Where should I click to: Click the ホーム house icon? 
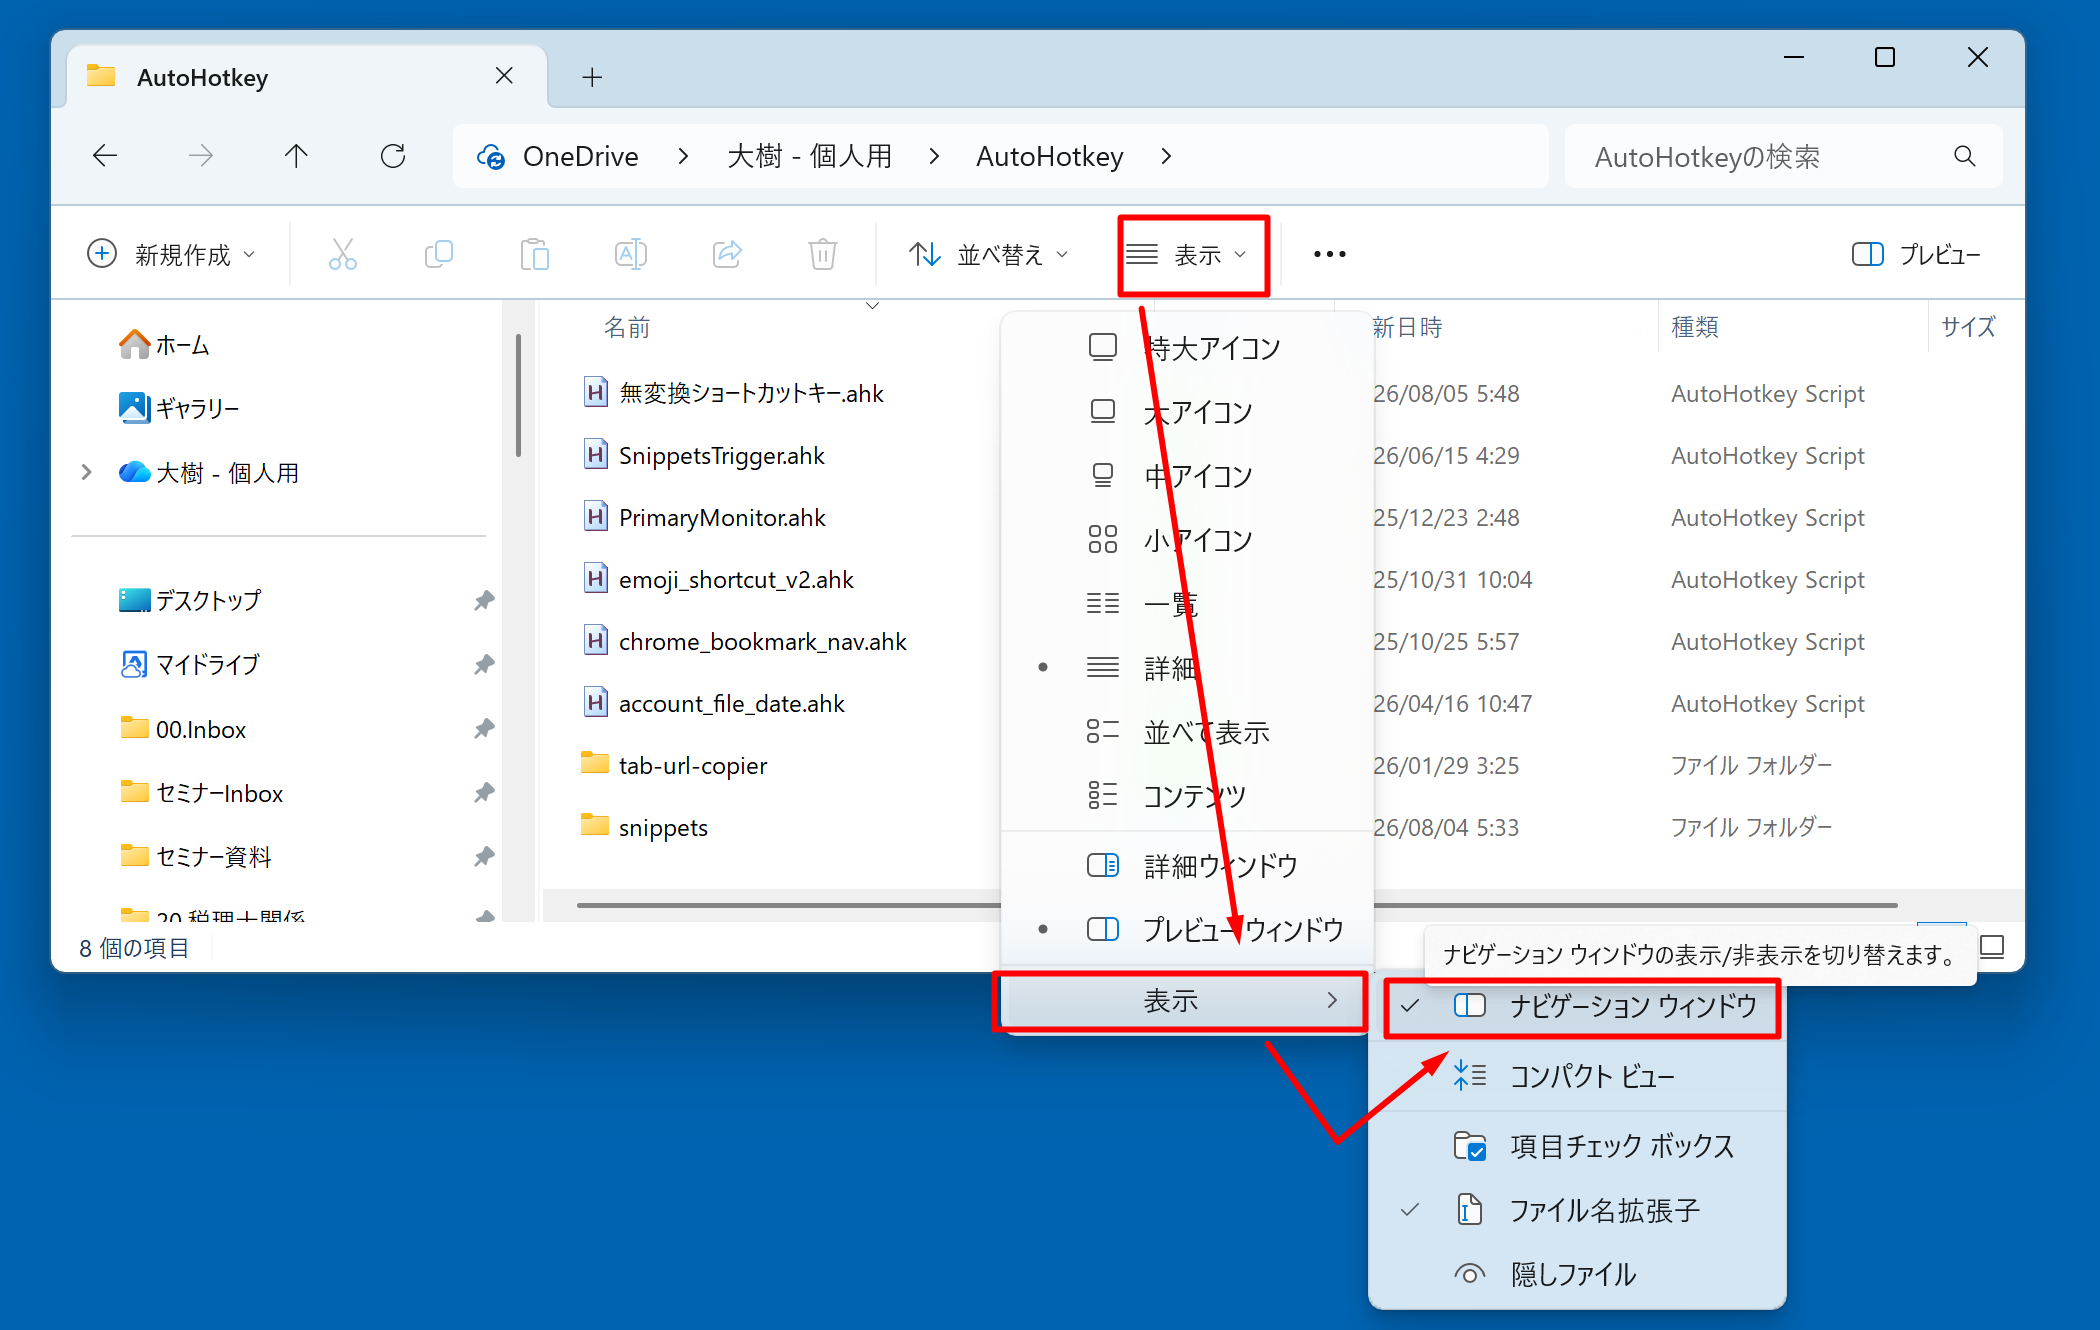(x=134, y=345)
